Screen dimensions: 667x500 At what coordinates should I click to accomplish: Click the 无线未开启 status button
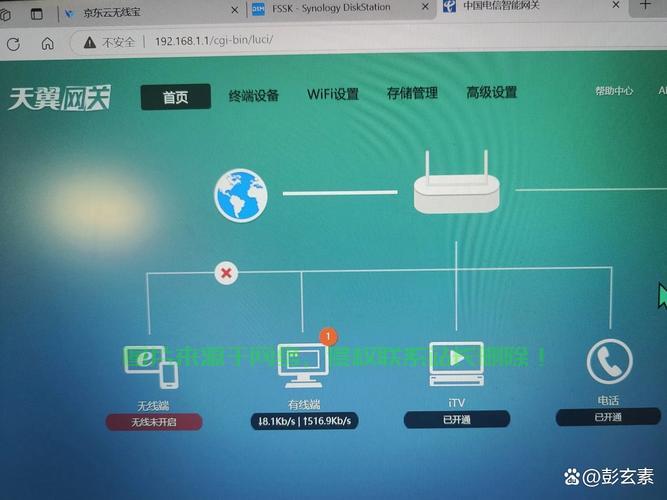[x=154, y=423]
